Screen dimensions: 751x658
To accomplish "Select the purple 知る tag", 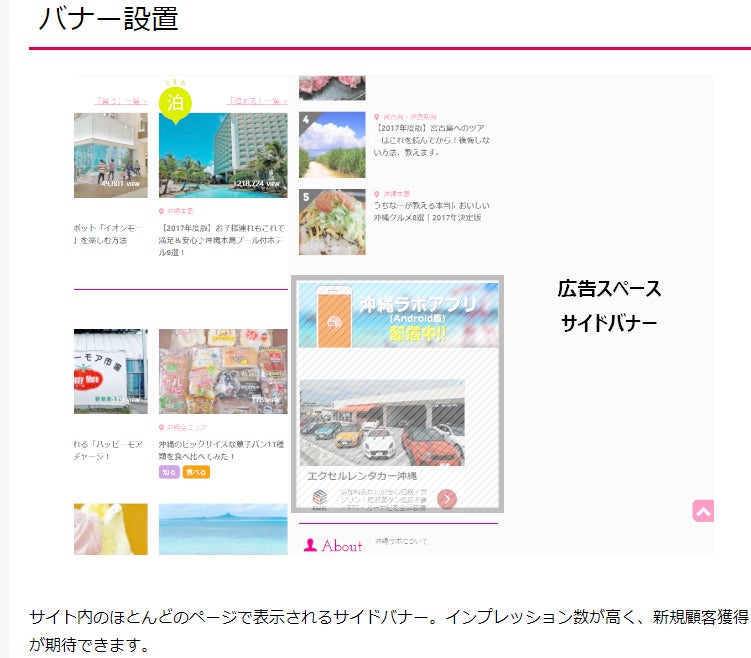I will point(169,472).
